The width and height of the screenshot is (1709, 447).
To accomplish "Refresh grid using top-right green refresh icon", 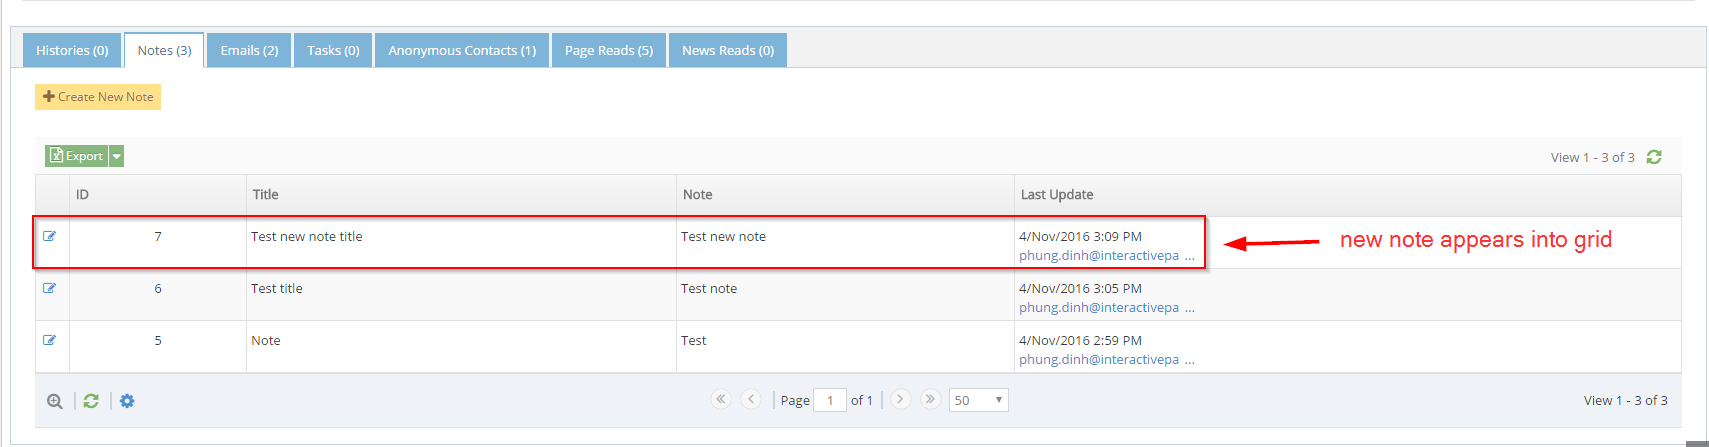I will 1654,157.
